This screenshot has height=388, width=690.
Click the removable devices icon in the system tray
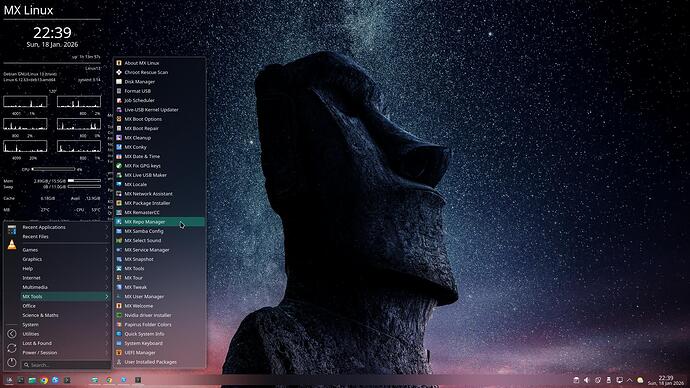click(609, 380)
